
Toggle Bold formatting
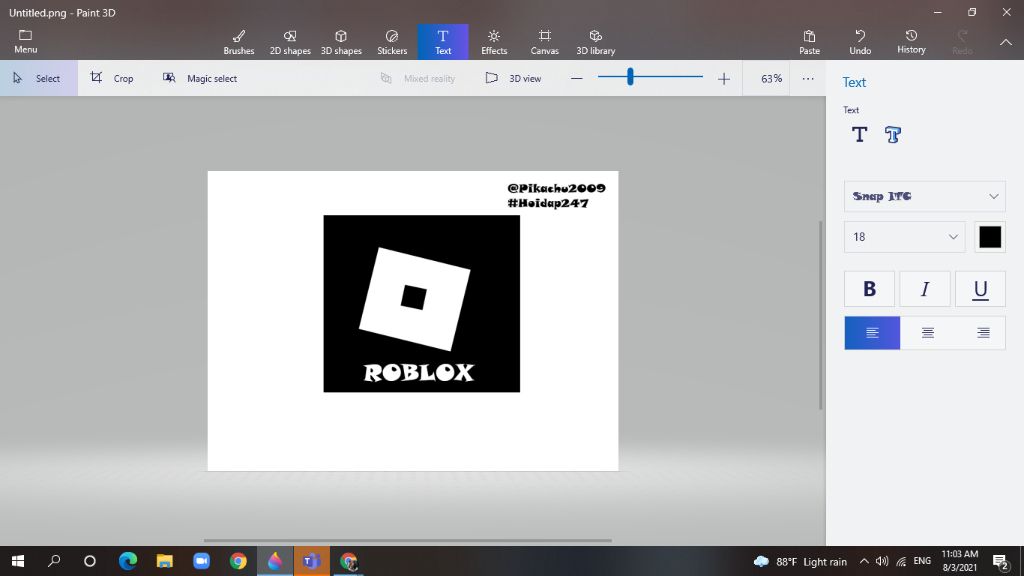(869, 289)
